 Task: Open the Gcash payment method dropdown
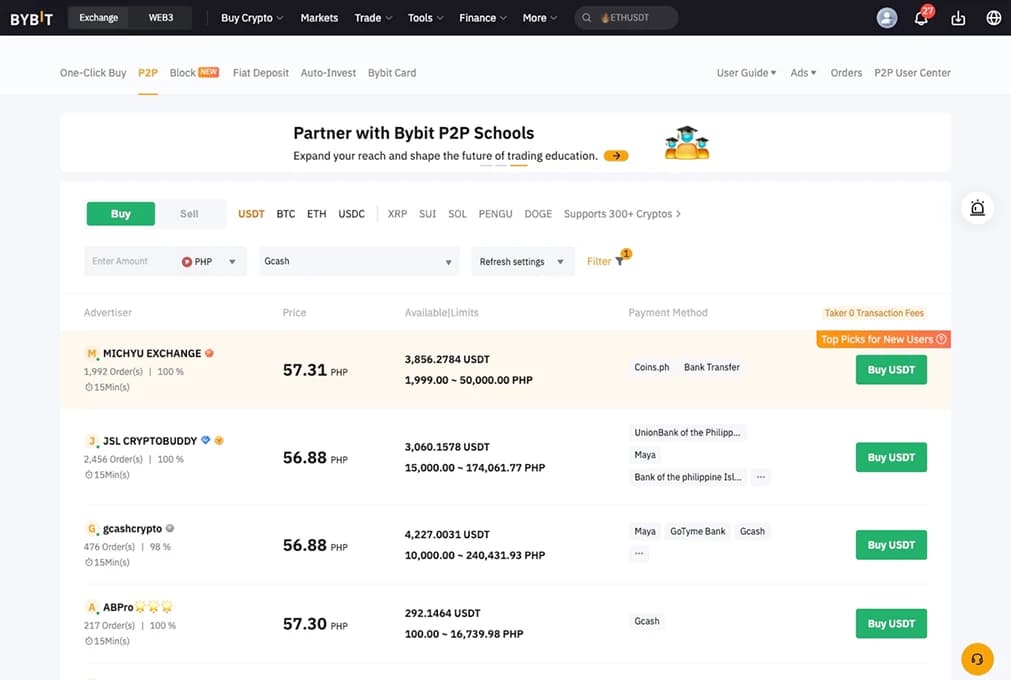pyautogui.click(x=358, y=262)
